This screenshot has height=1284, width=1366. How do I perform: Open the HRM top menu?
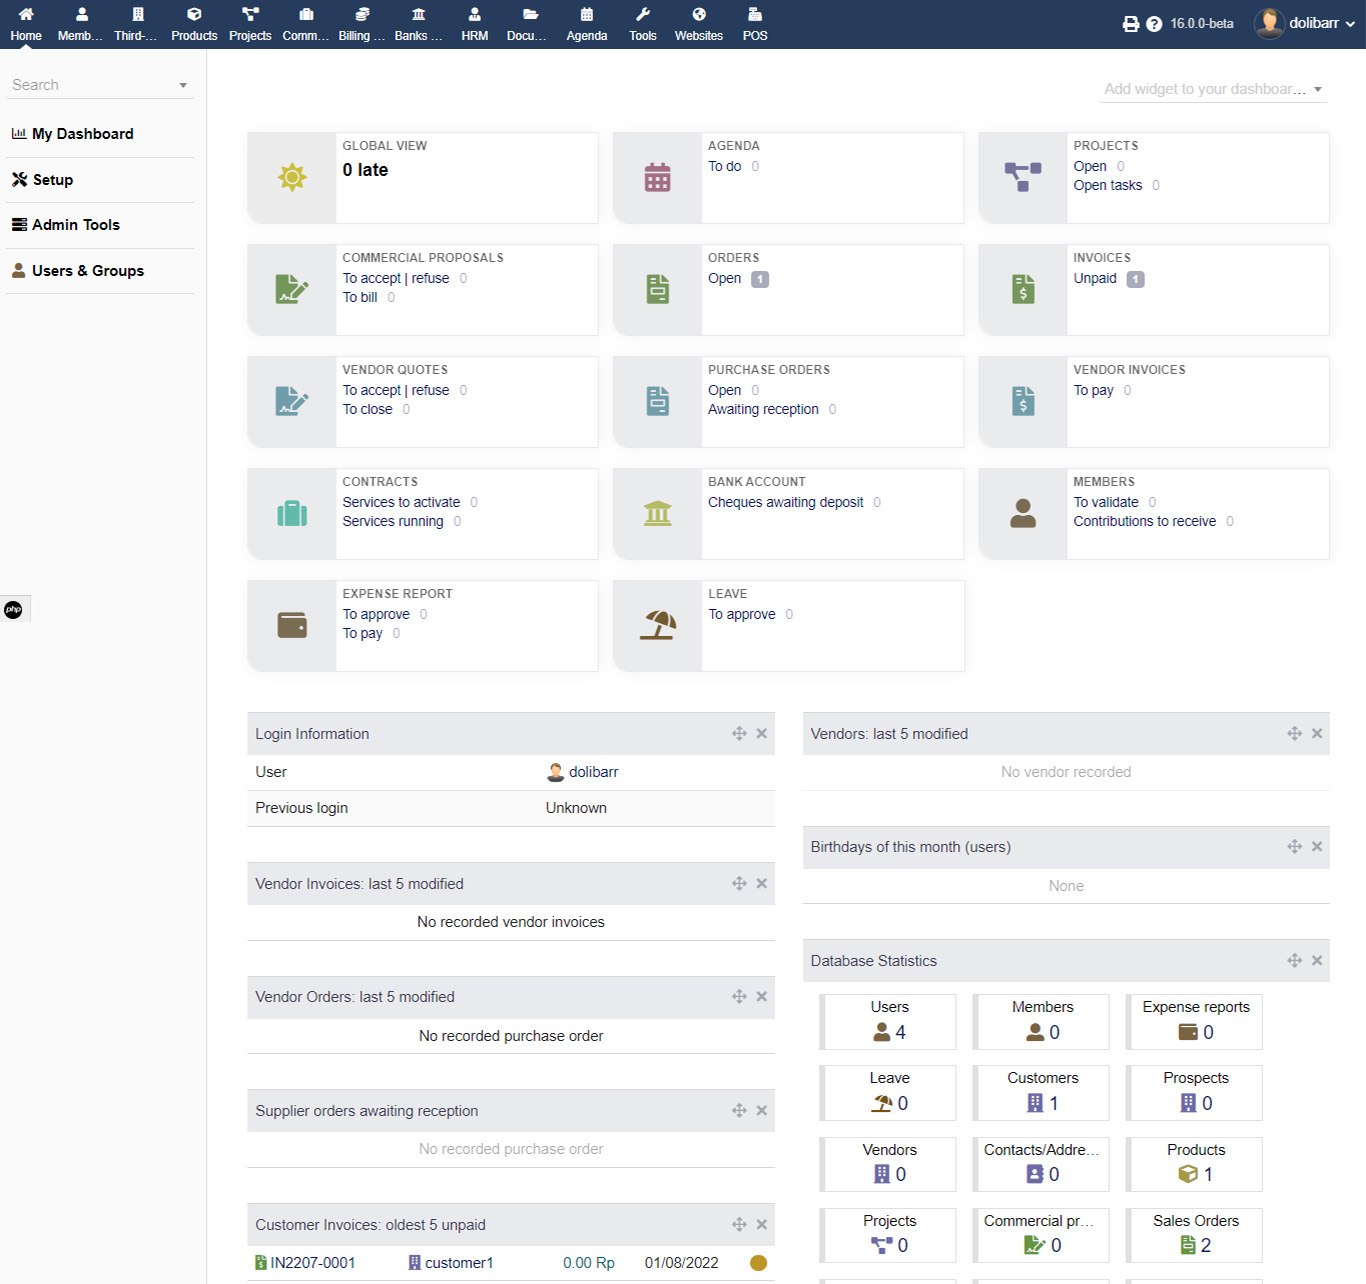point(474,24)
